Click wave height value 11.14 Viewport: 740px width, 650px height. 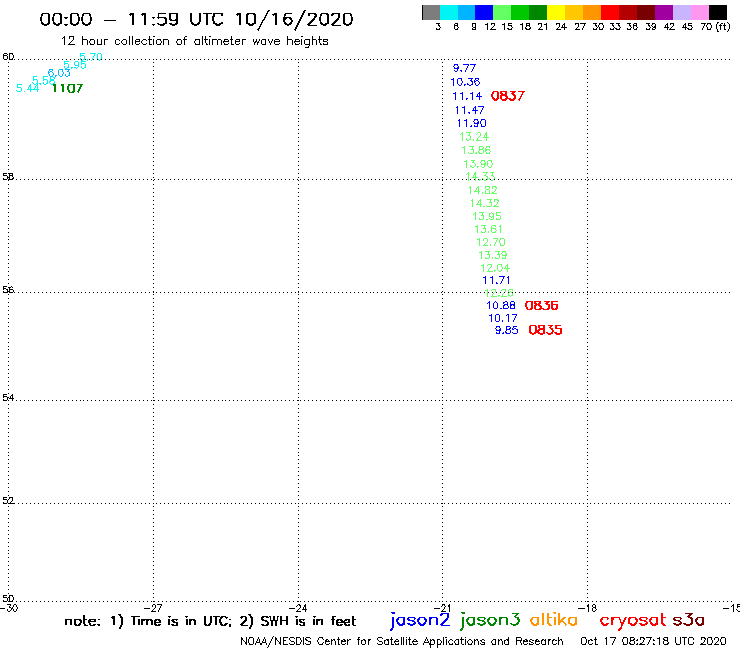click(467, 96)
